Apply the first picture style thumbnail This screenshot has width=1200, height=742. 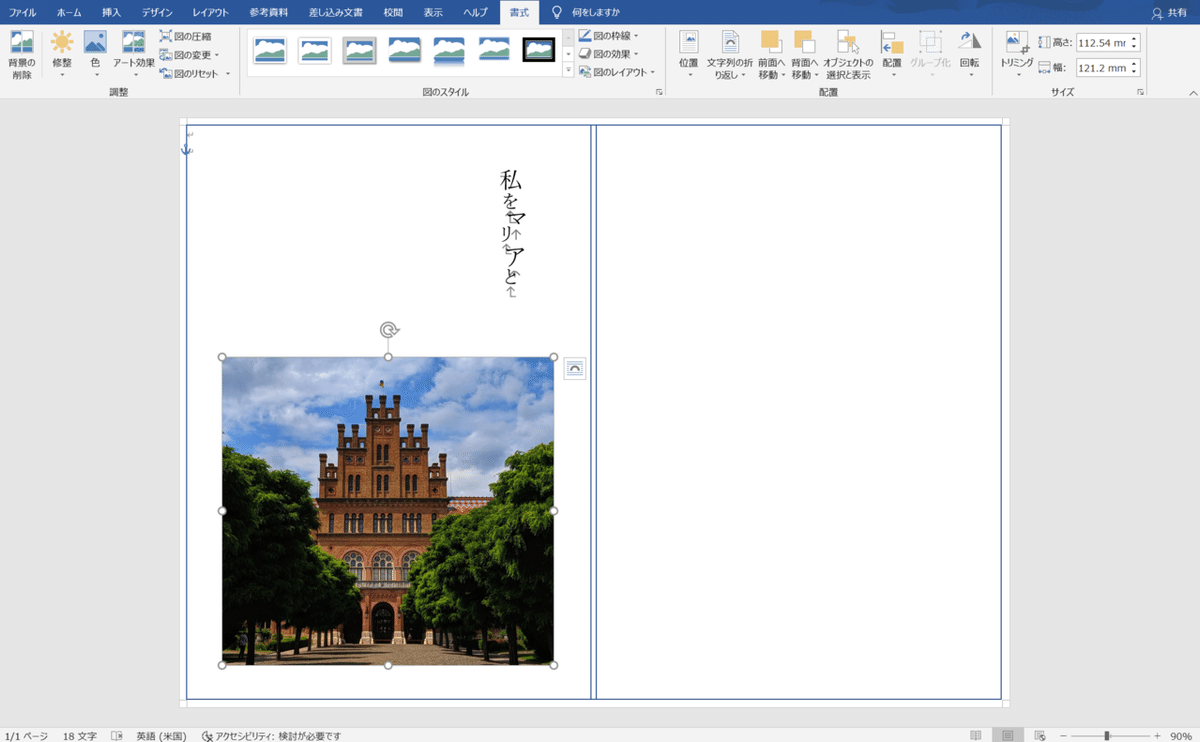point(270,50)
